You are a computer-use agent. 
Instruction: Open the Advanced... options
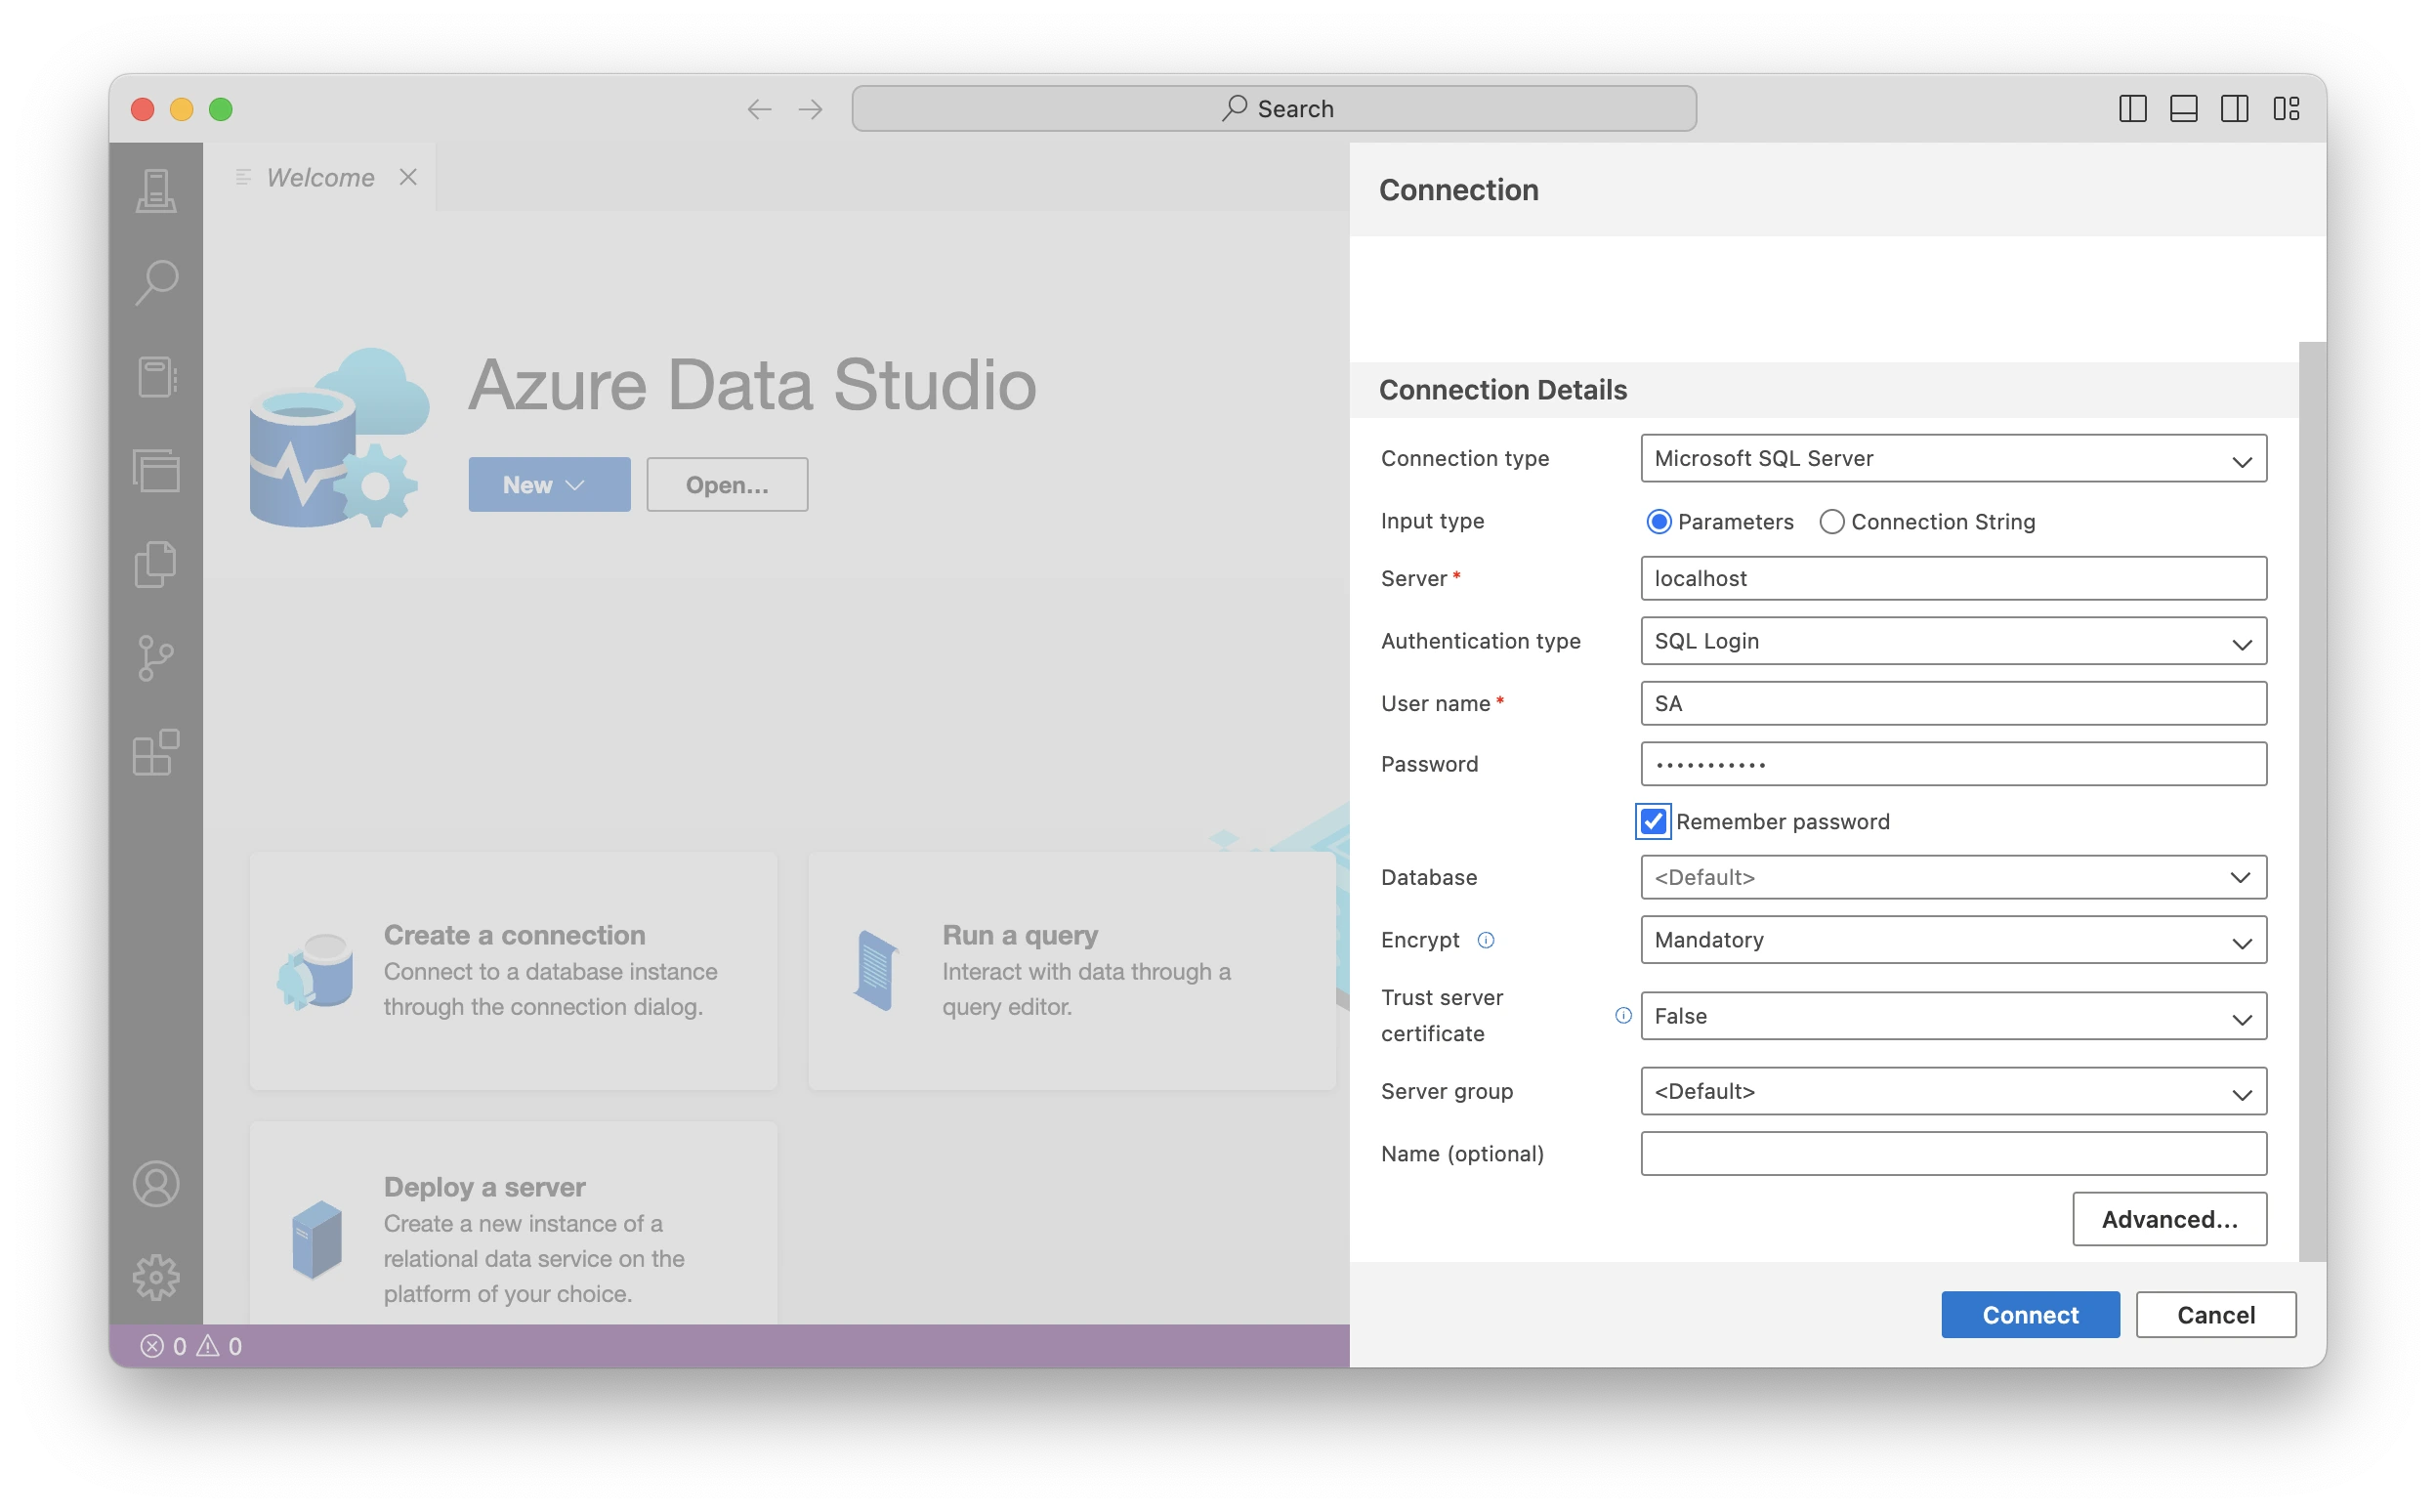2171,1220
